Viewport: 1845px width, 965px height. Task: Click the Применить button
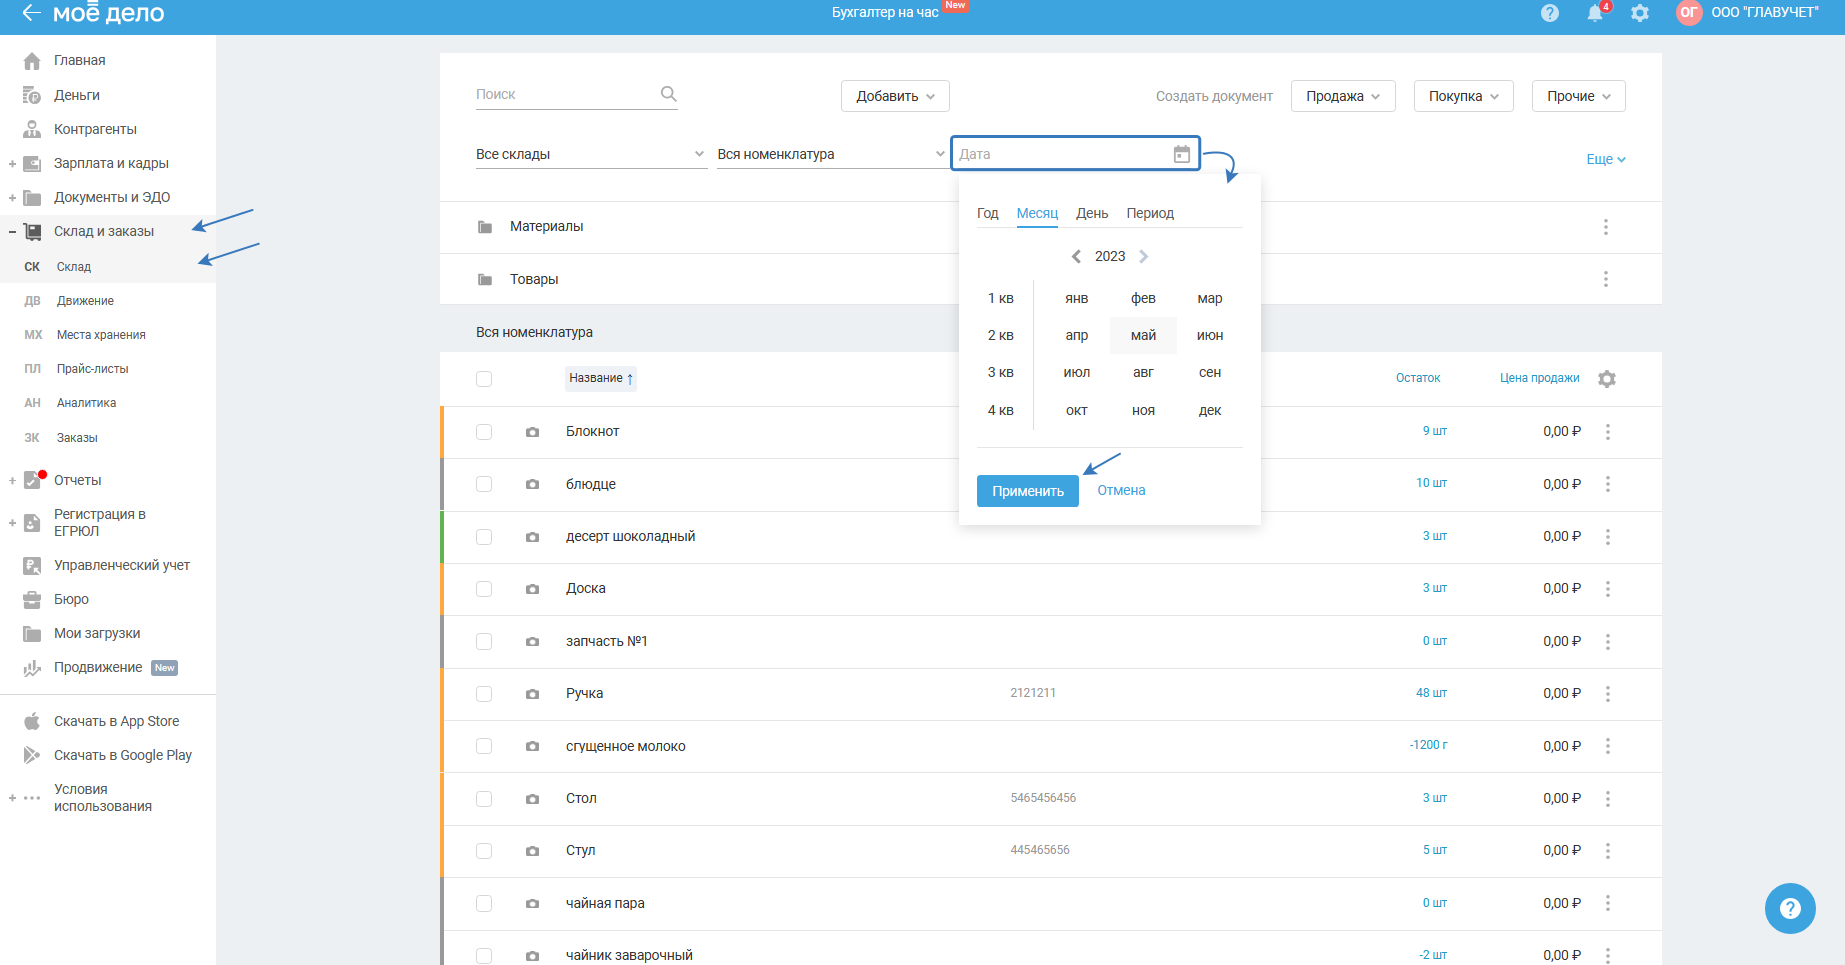[x=1028, y=491]
